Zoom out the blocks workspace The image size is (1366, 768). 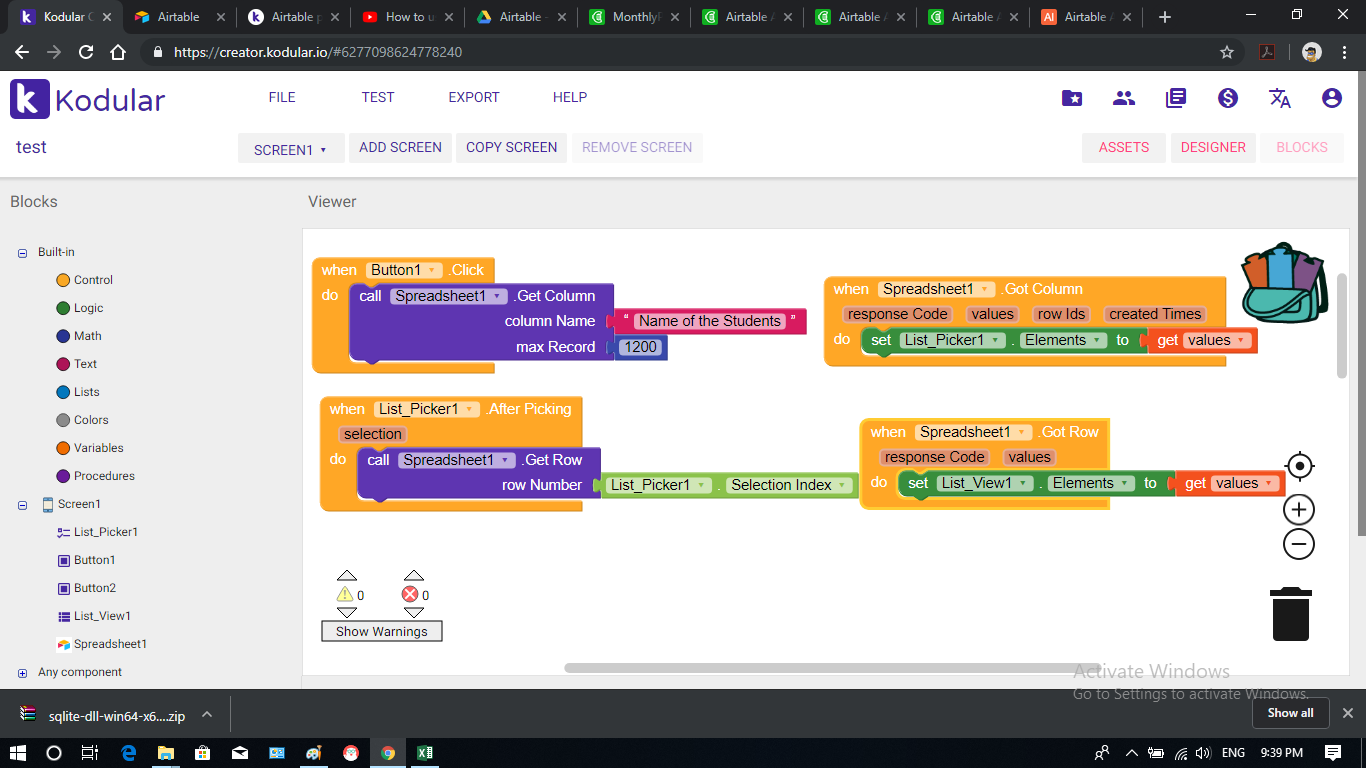[x=1299, y=545]
